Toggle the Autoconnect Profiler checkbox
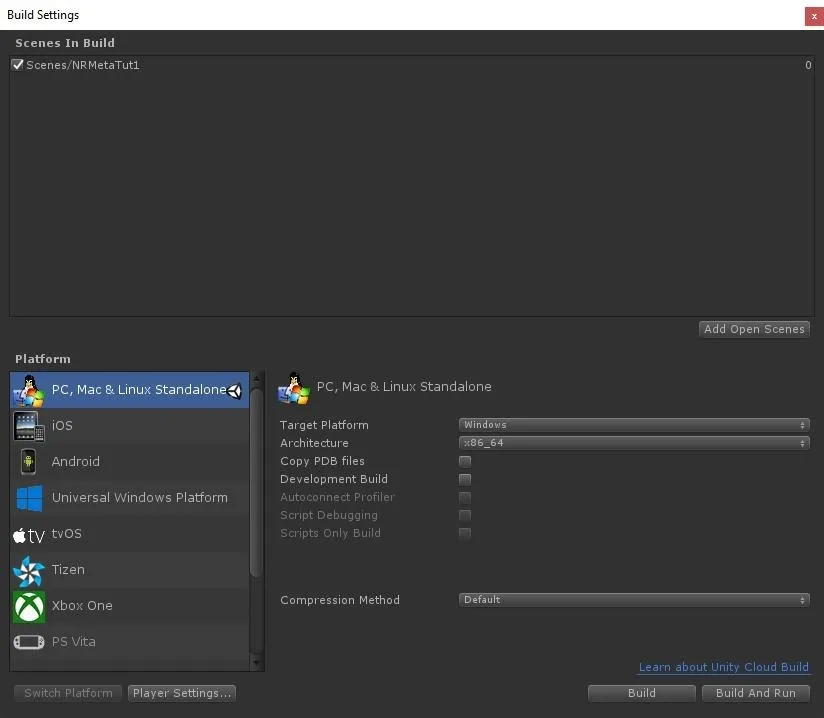The image size is (824, 718). click(465, 497)
